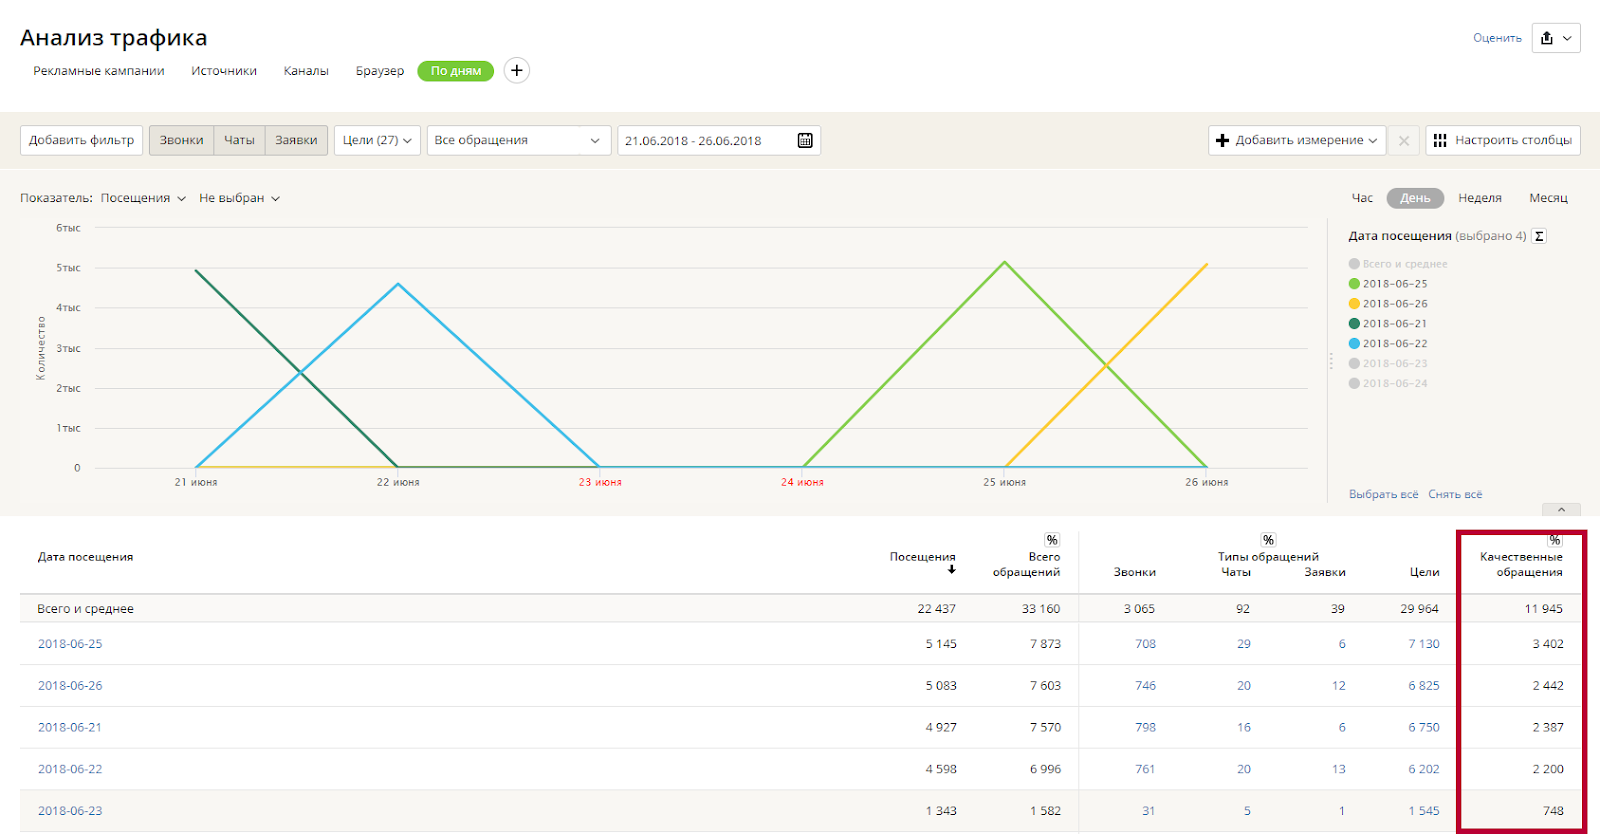Open the Цели (27) dropdown
The image size is (1600, 834).
[377, 141]
